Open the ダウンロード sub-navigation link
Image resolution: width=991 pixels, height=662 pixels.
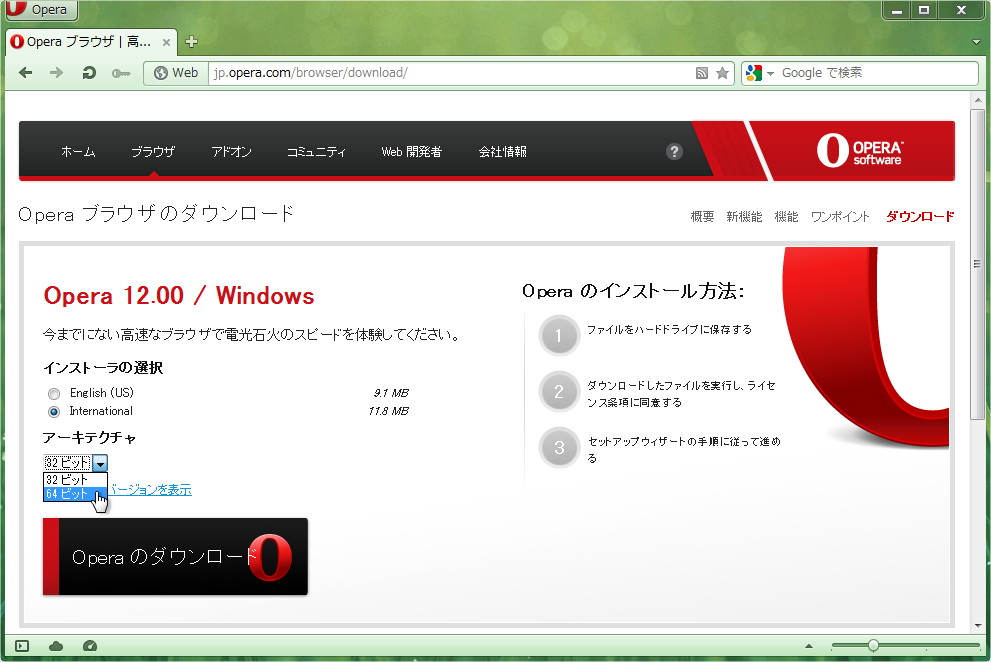click(920, 217)
